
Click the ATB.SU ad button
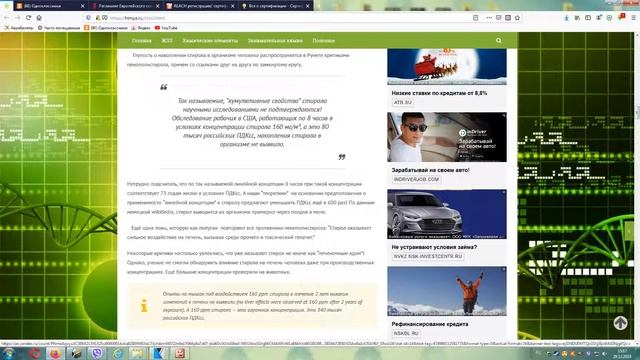[x=403, y=102]
